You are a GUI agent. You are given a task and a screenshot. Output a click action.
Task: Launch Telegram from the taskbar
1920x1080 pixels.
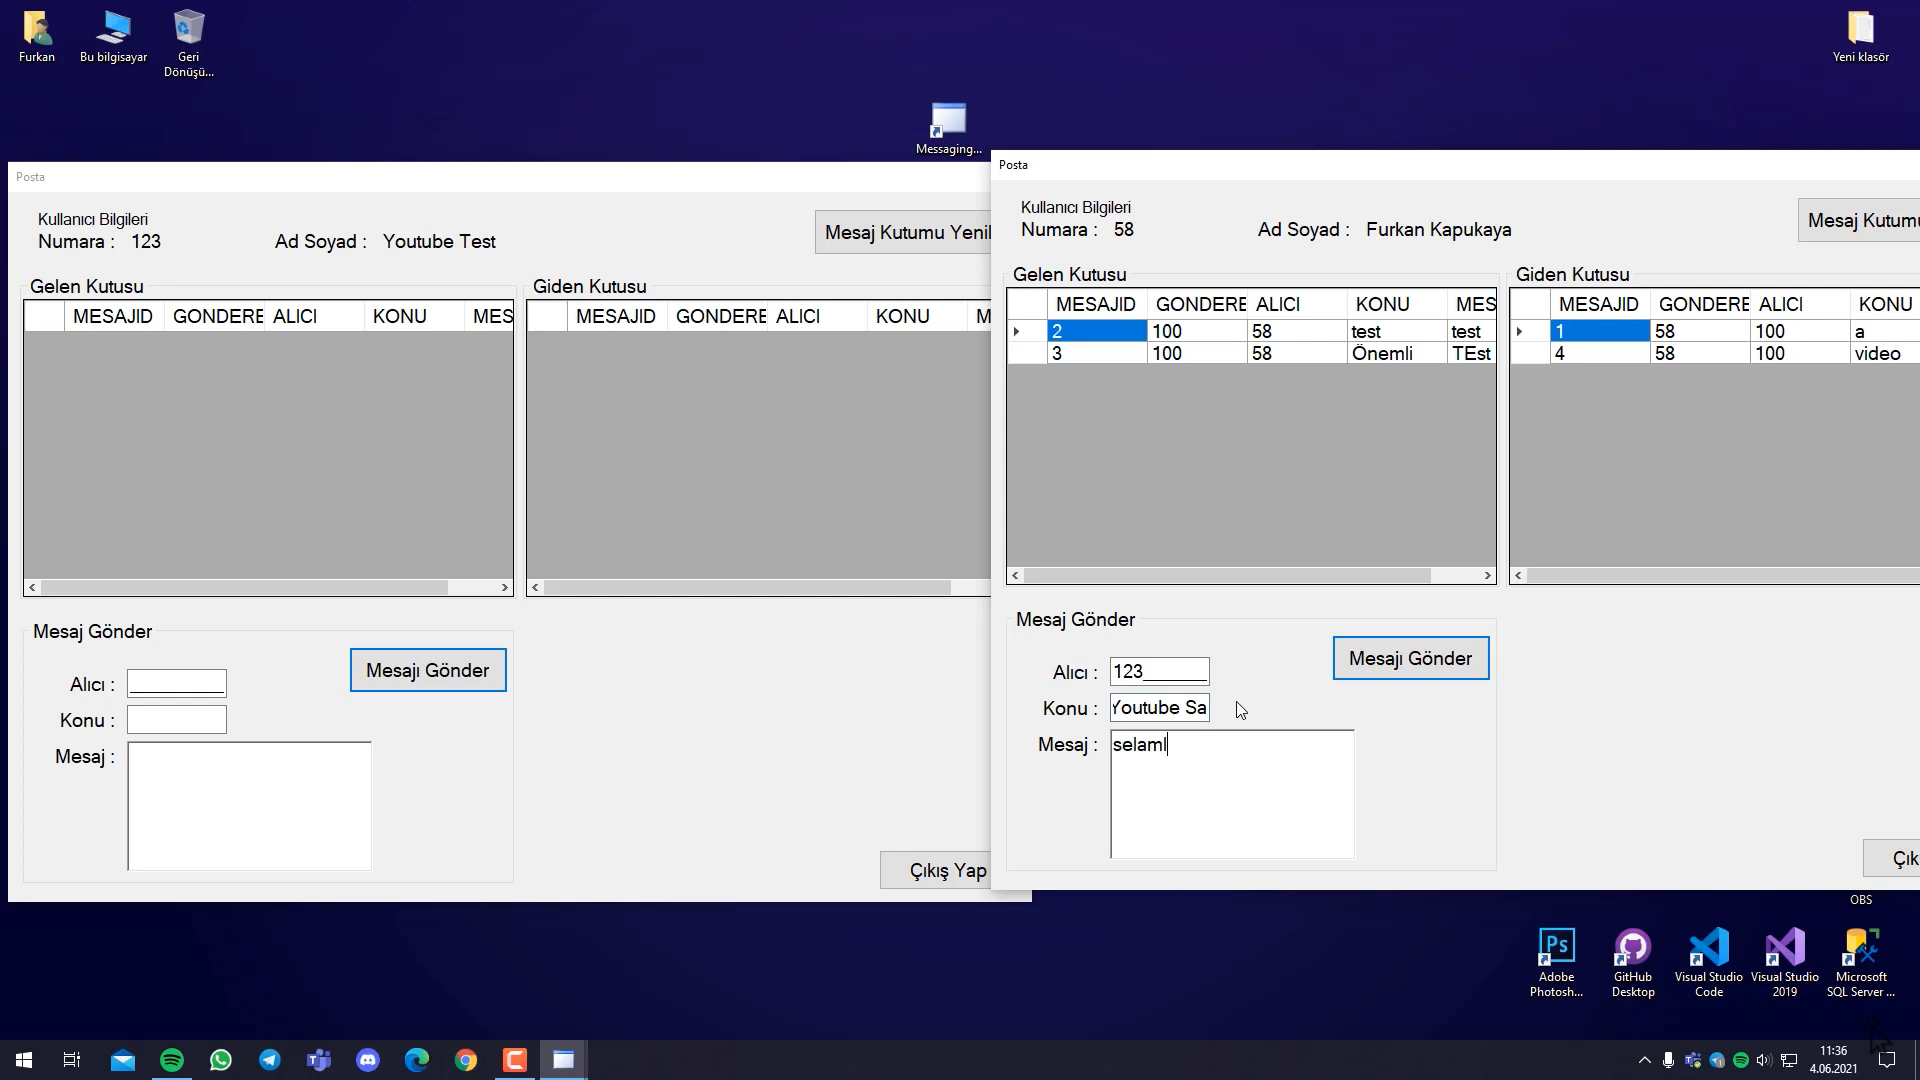pyautogui.click(x=270, y=1060)
